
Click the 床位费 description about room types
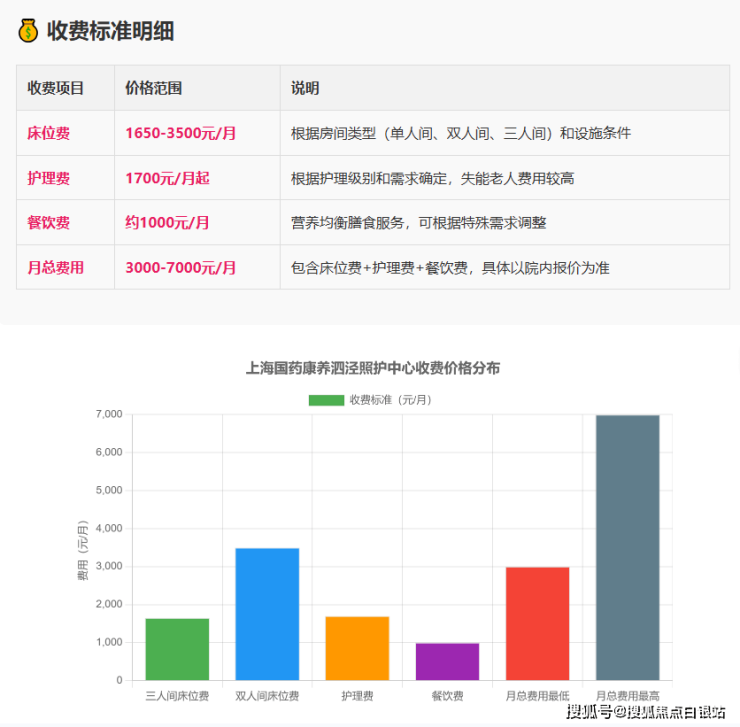tap(461, 133)
